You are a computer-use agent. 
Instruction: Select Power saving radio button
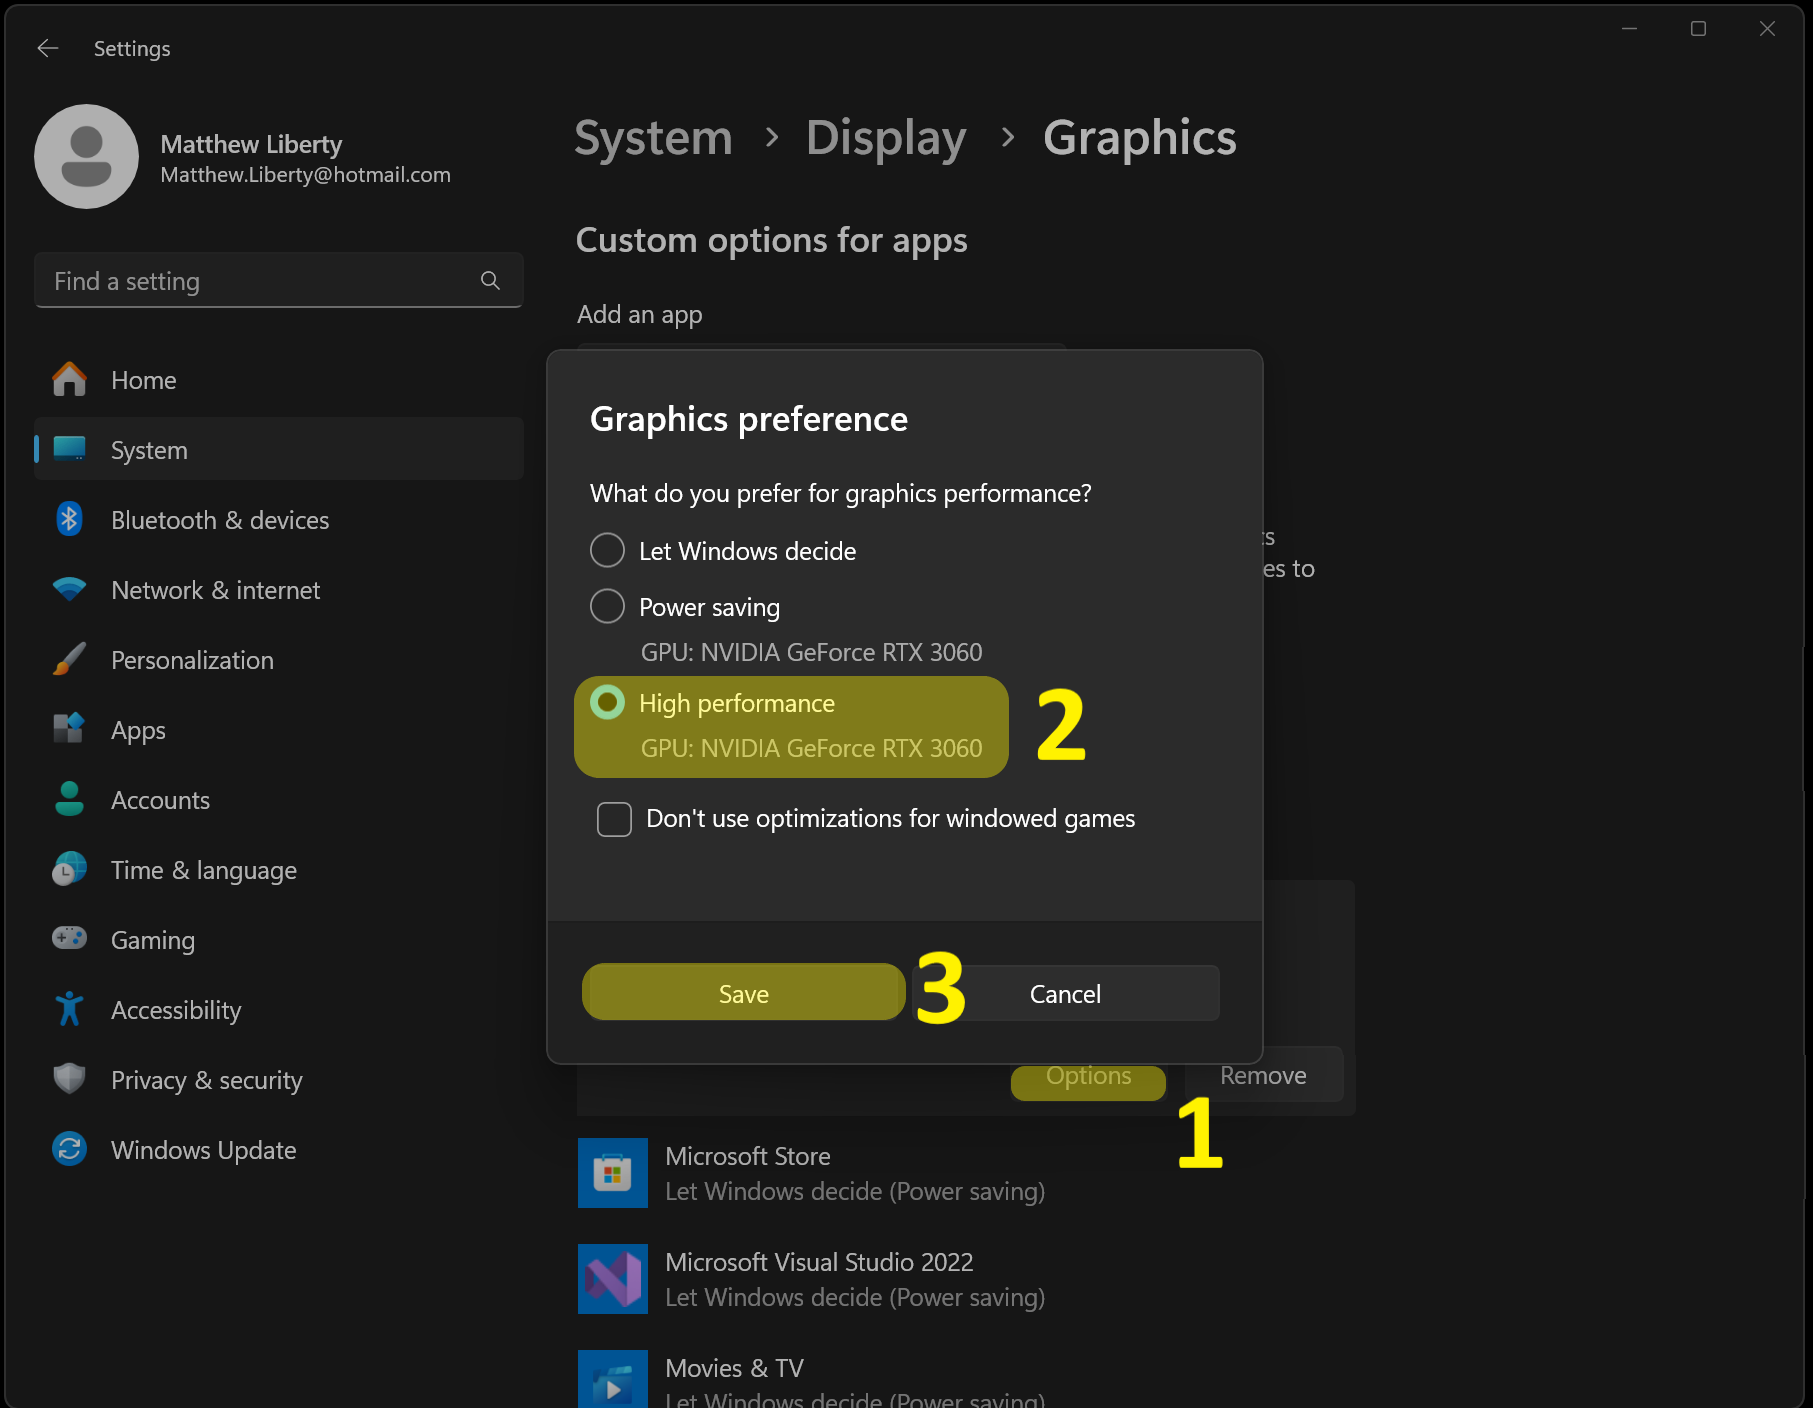click(607, 606)
